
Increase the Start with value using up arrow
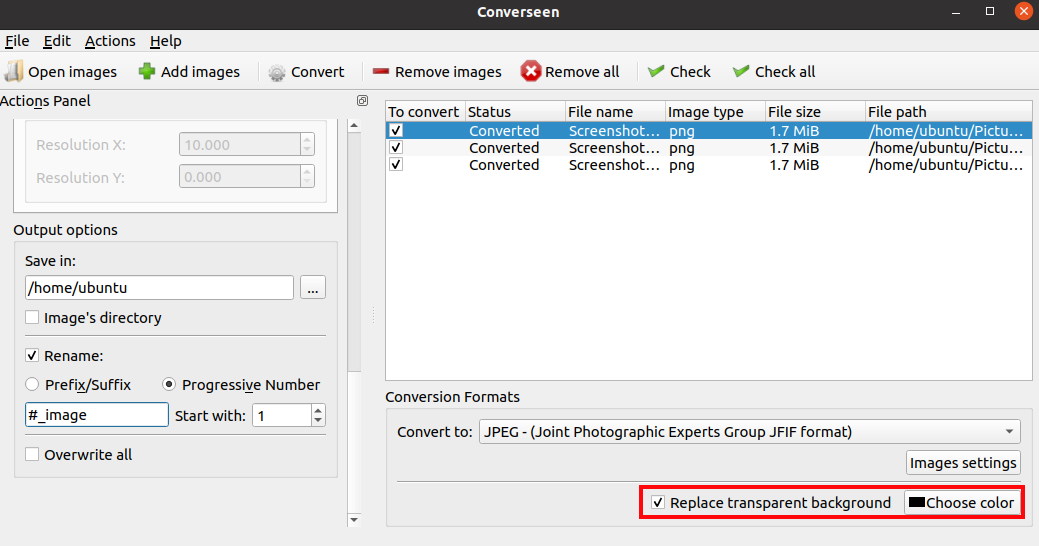318,410
